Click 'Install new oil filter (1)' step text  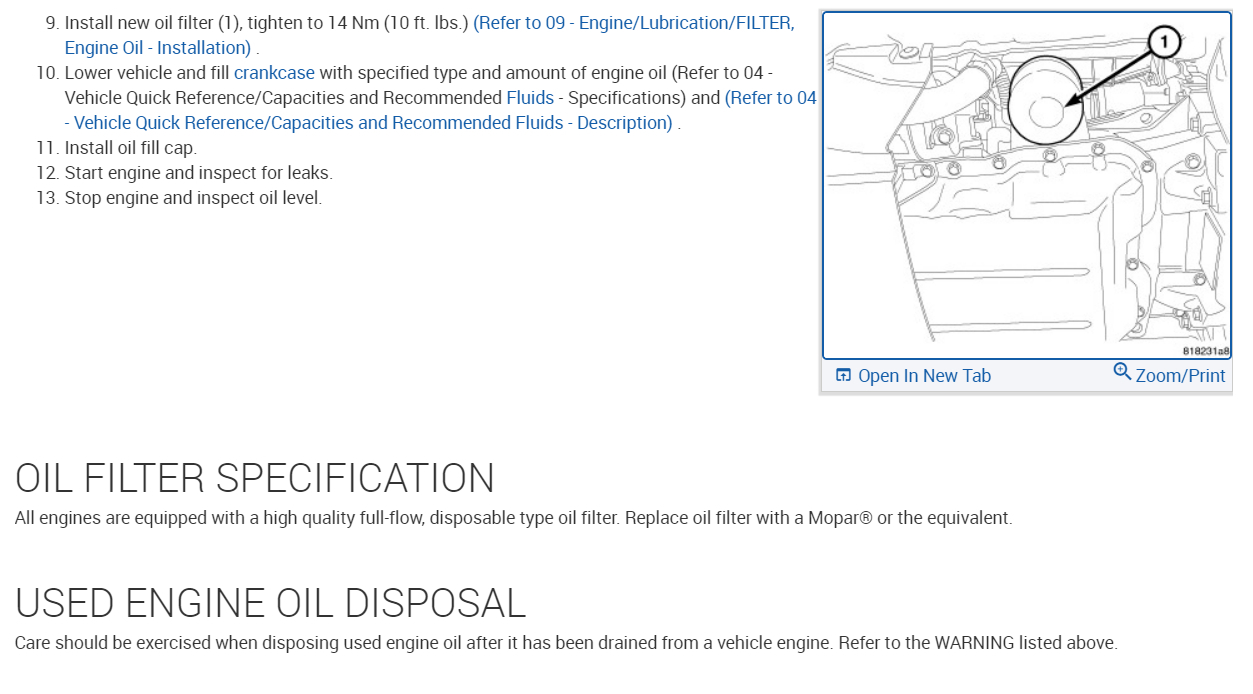pos(267,23)
